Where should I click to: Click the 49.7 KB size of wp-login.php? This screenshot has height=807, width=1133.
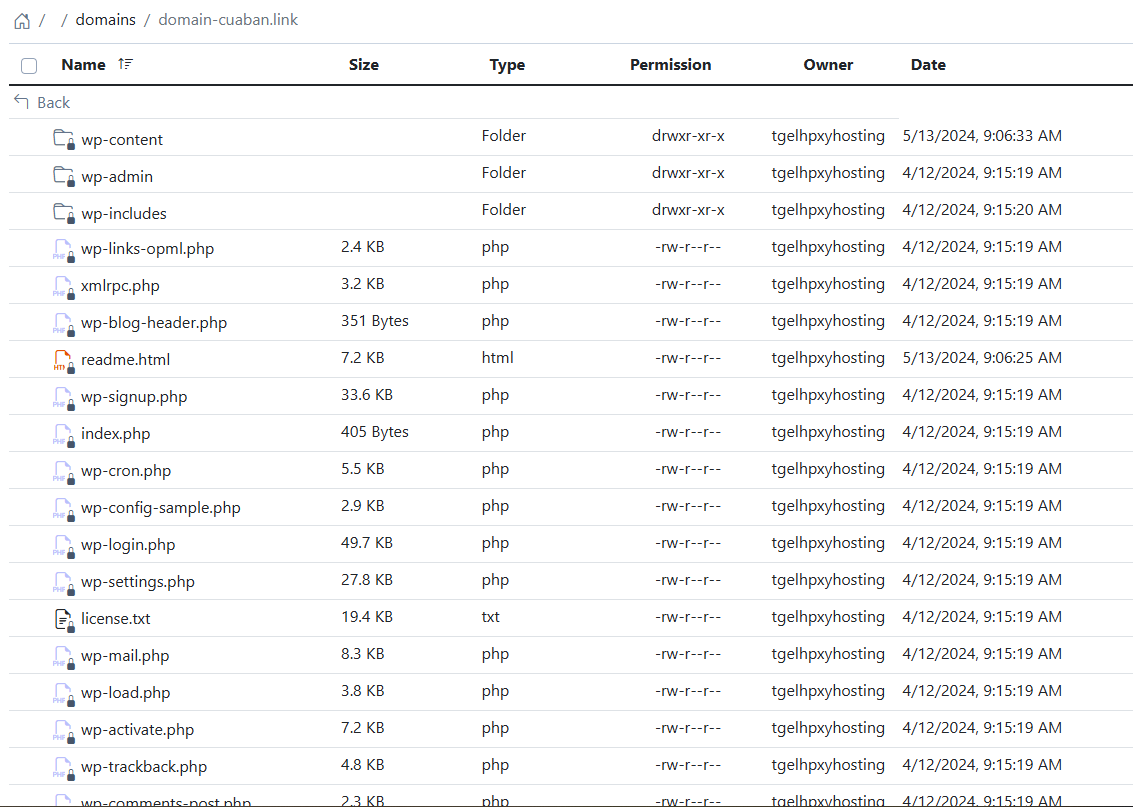367,543
